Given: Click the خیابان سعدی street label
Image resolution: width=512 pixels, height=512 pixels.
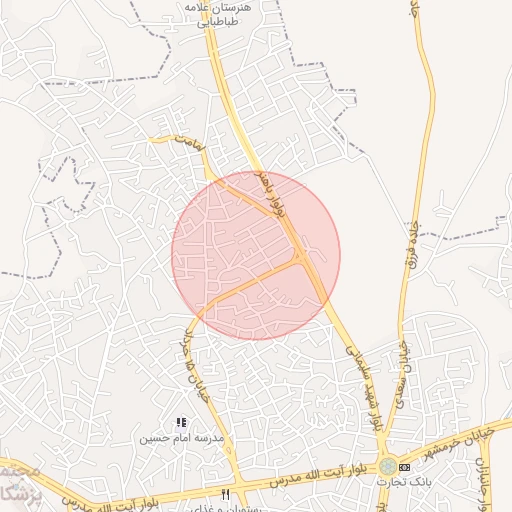Looking at the screenshot, I should (404, 375).
